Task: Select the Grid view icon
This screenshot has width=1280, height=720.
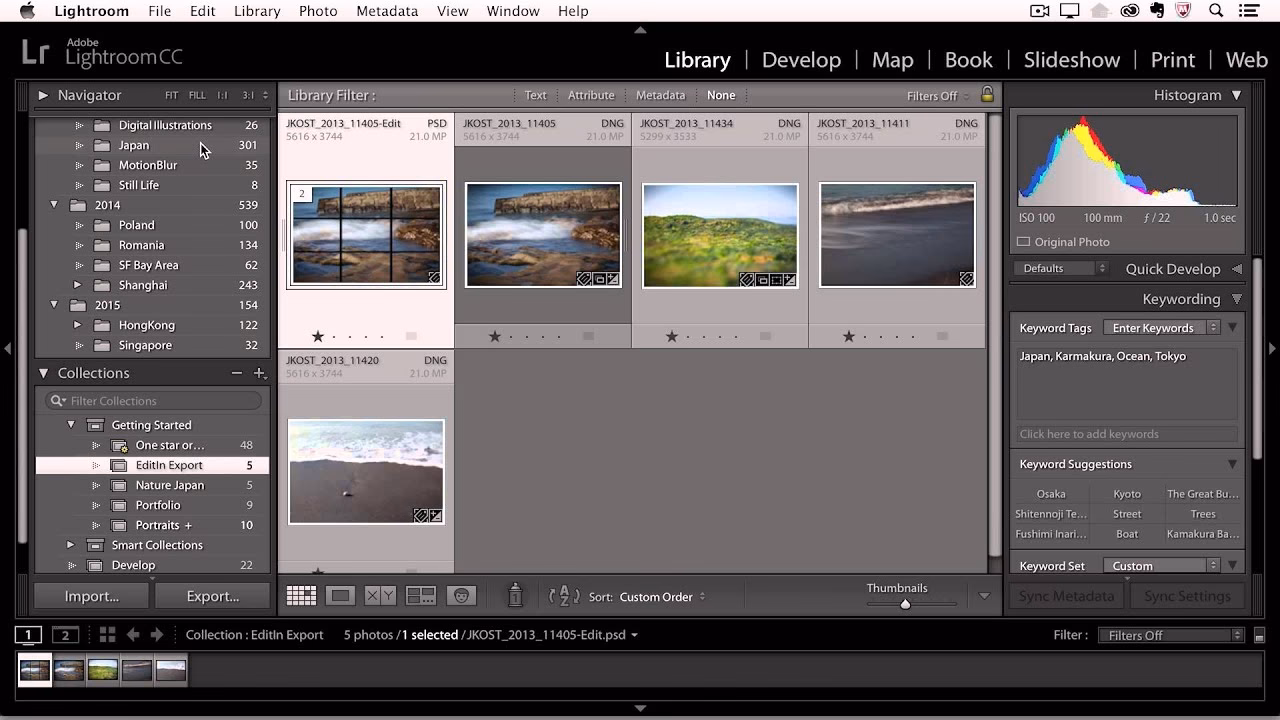Action: coord(301,595)
